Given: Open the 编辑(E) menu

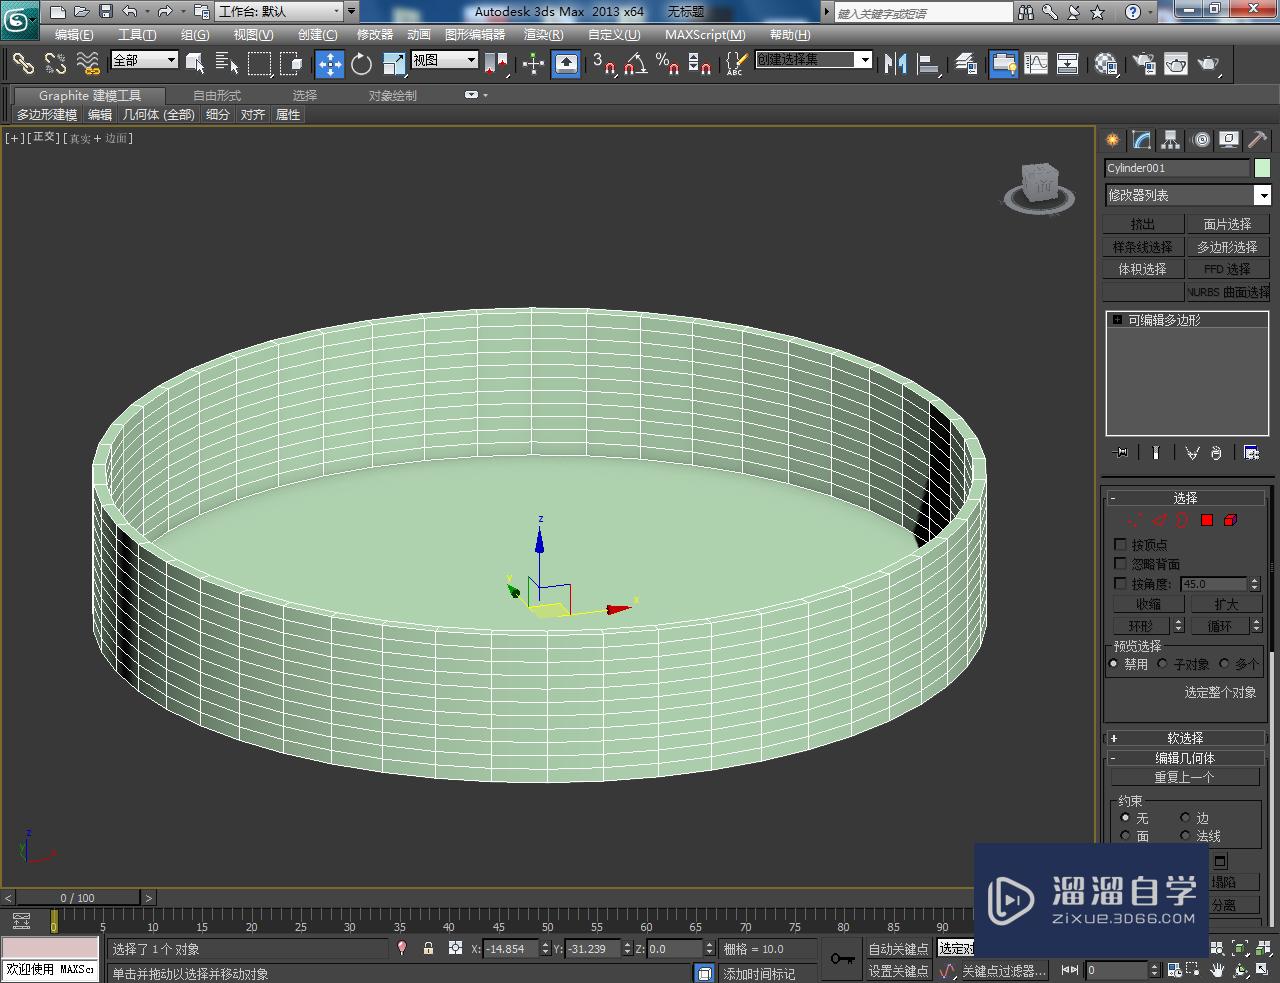Looking at the screenshot, I should coord(74,34).
